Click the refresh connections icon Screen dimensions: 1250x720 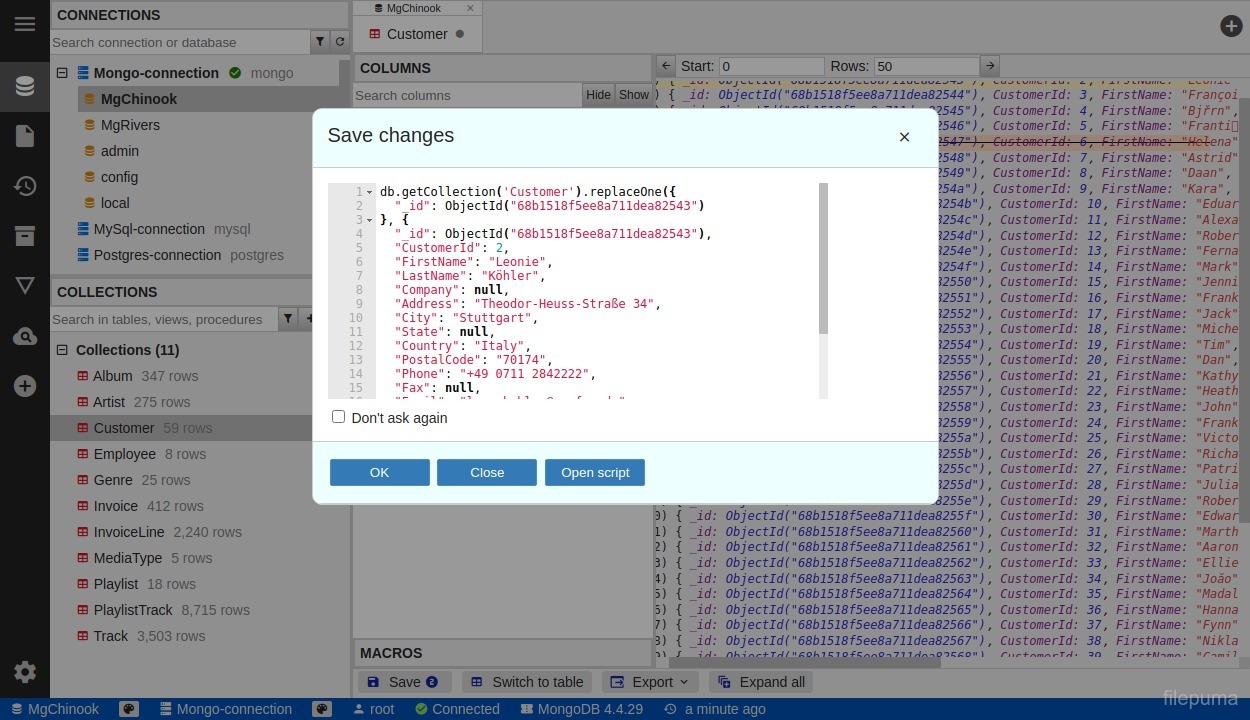340,42
